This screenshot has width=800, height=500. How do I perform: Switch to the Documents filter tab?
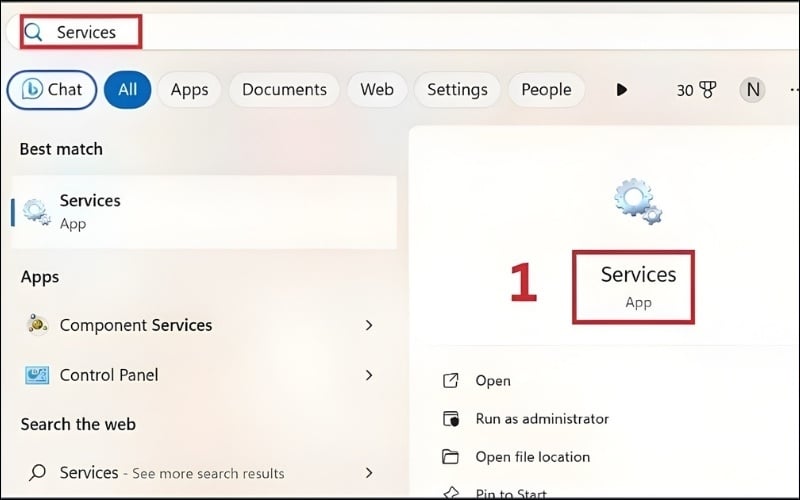(284, 90)
